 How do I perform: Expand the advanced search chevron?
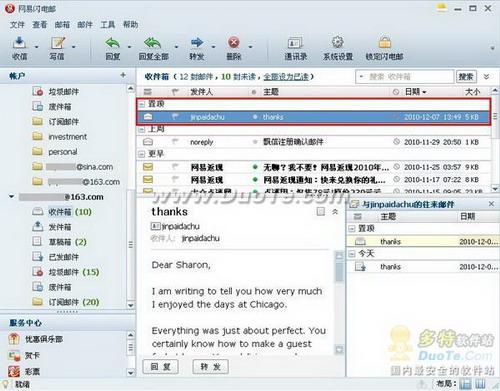(486, 76)
